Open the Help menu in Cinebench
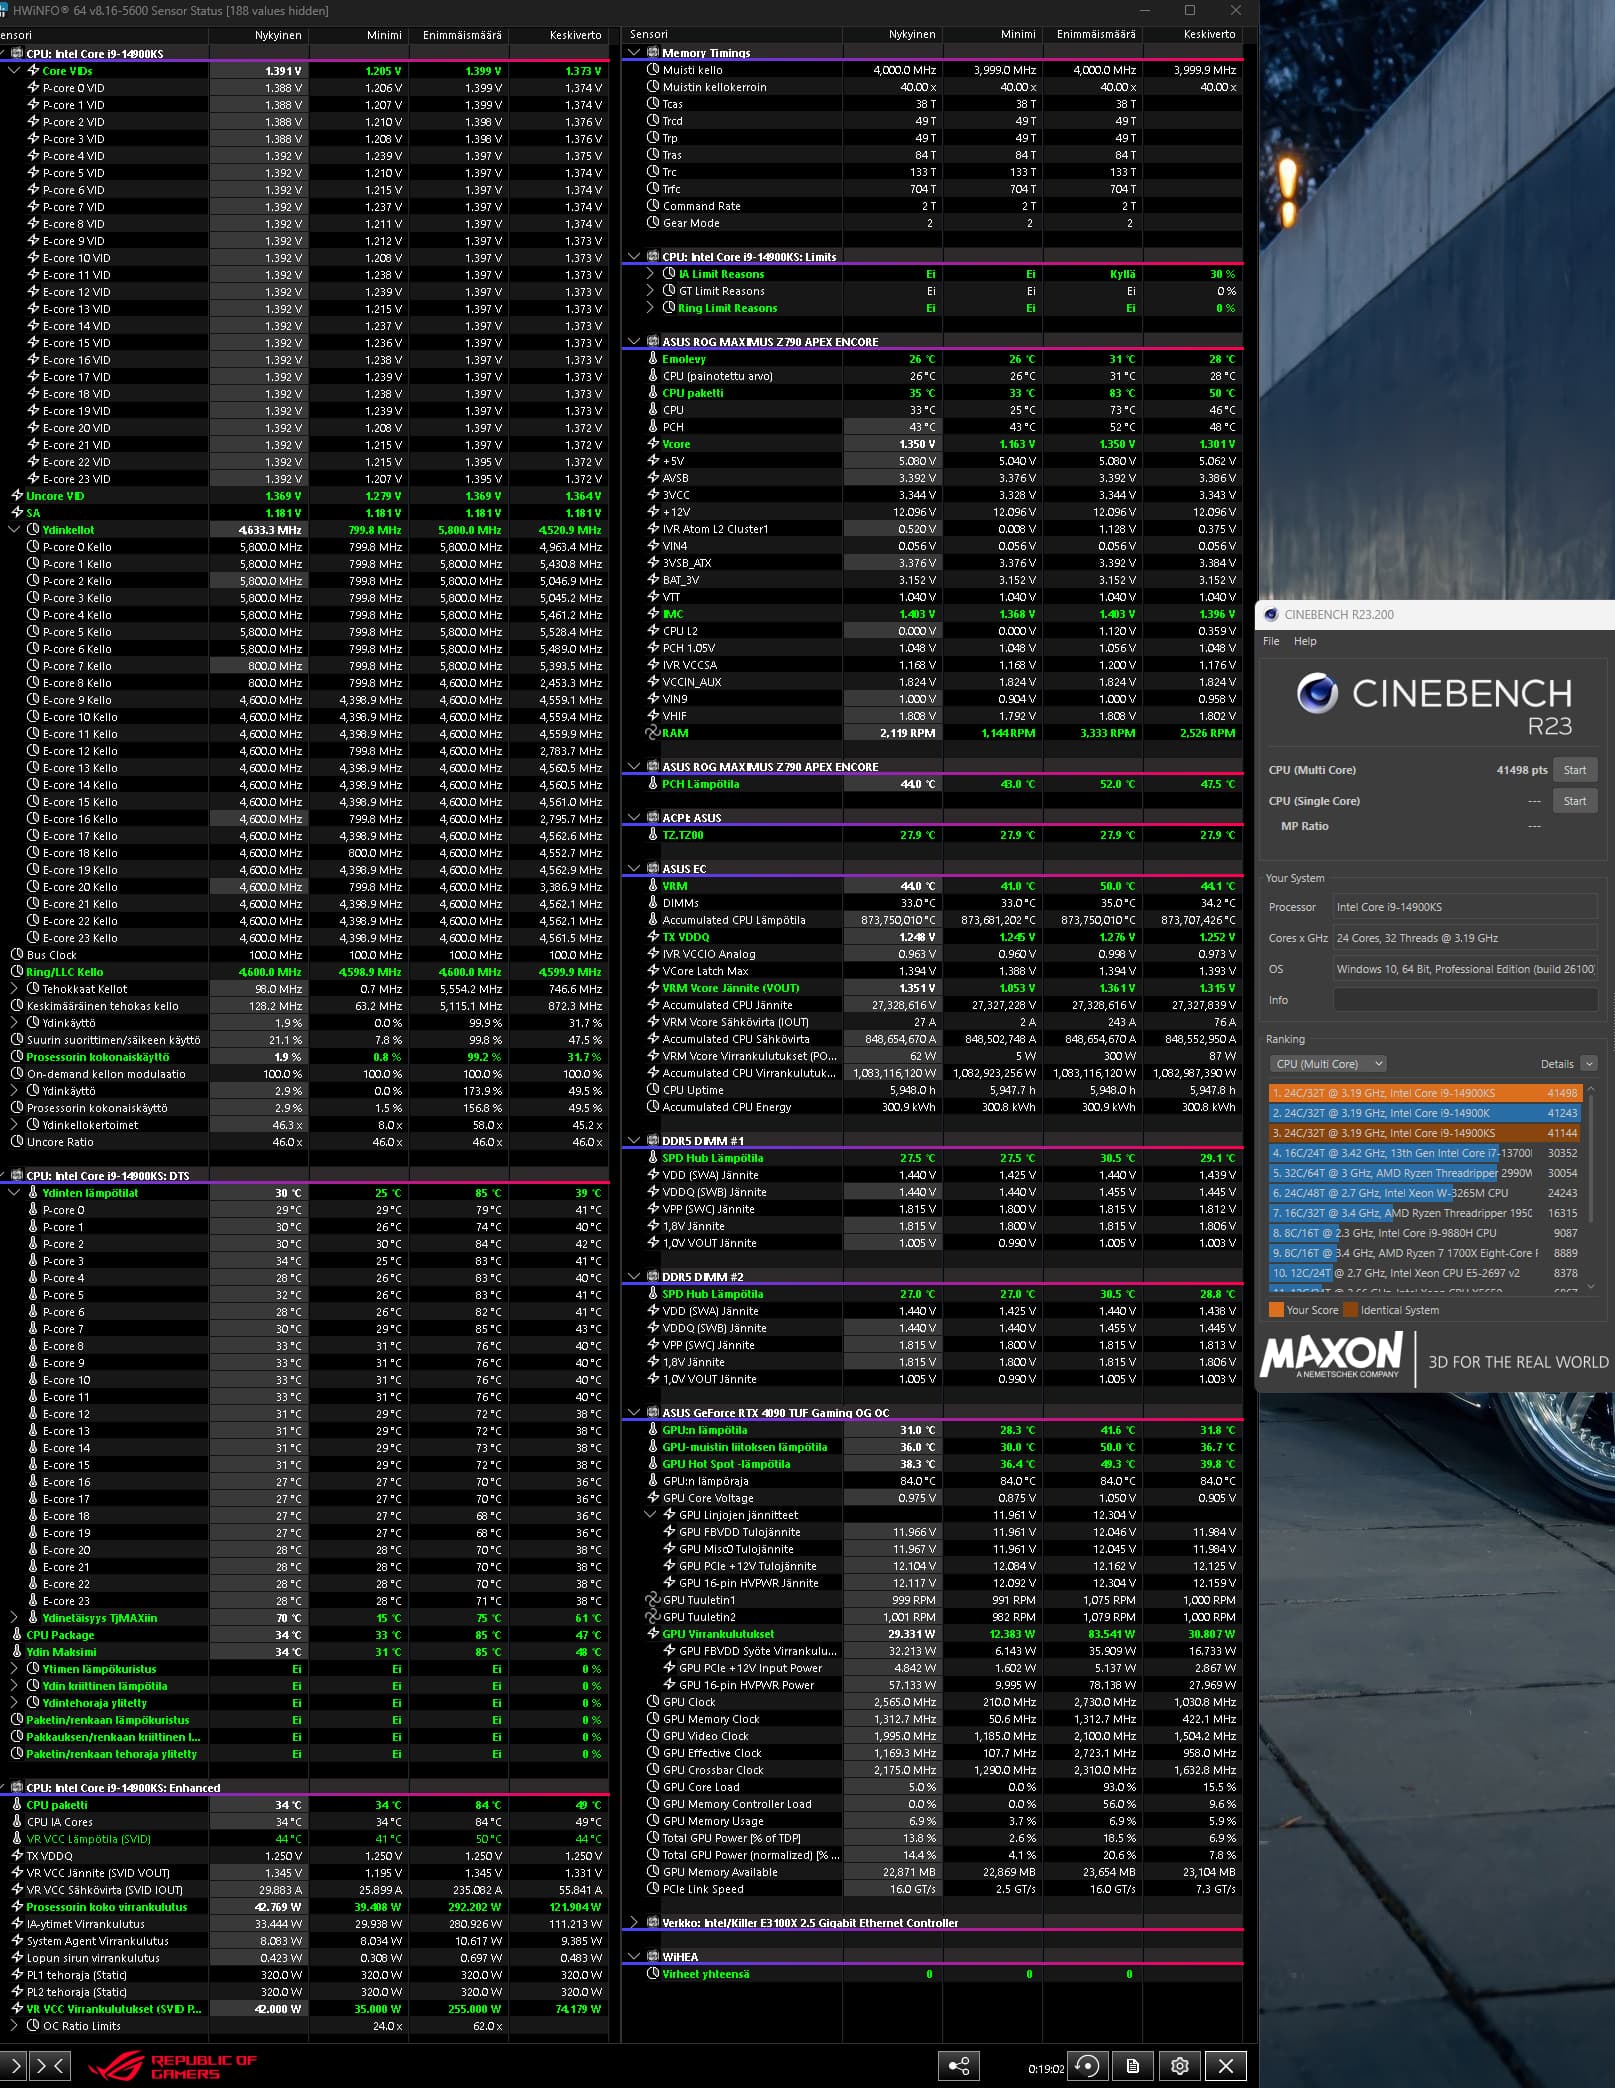Image resolution: width=1615 pixels, height=2088 pixels. 1305,641
